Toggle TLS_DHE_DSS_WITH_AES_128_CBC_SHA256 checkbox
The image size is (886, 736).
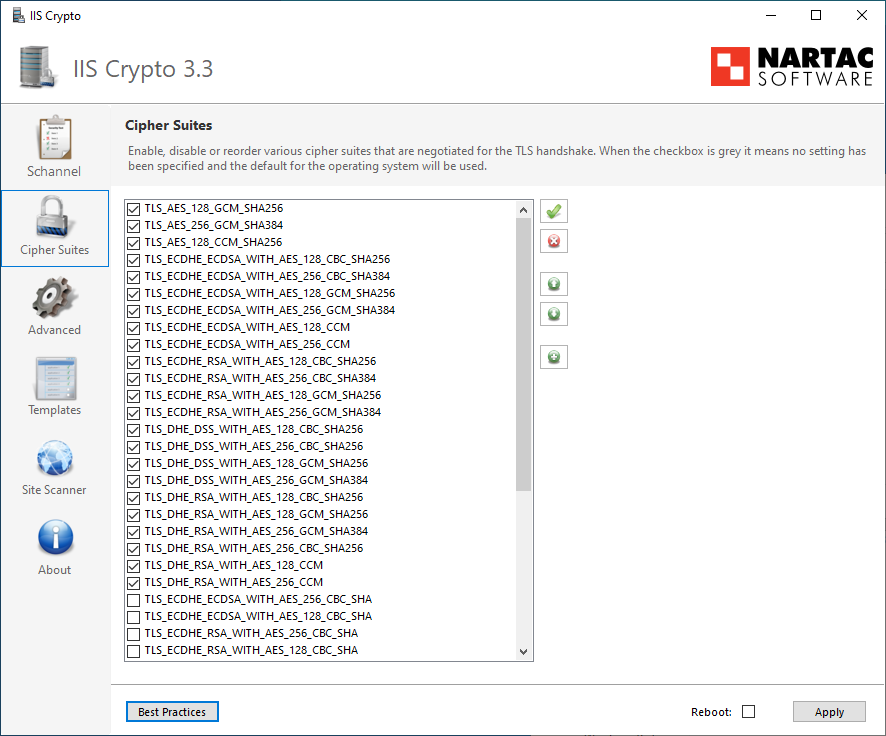pyautogui.click(x=133, y=430)
